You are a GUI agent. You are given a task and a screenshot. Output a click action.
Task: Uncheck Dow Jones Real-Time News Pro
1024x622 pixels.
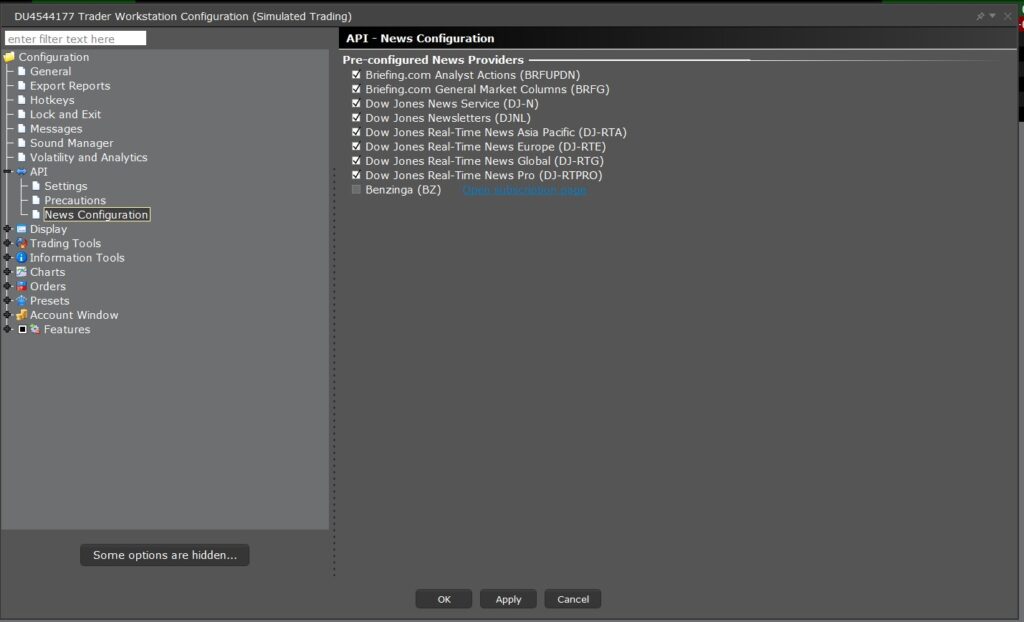point(356,175)
